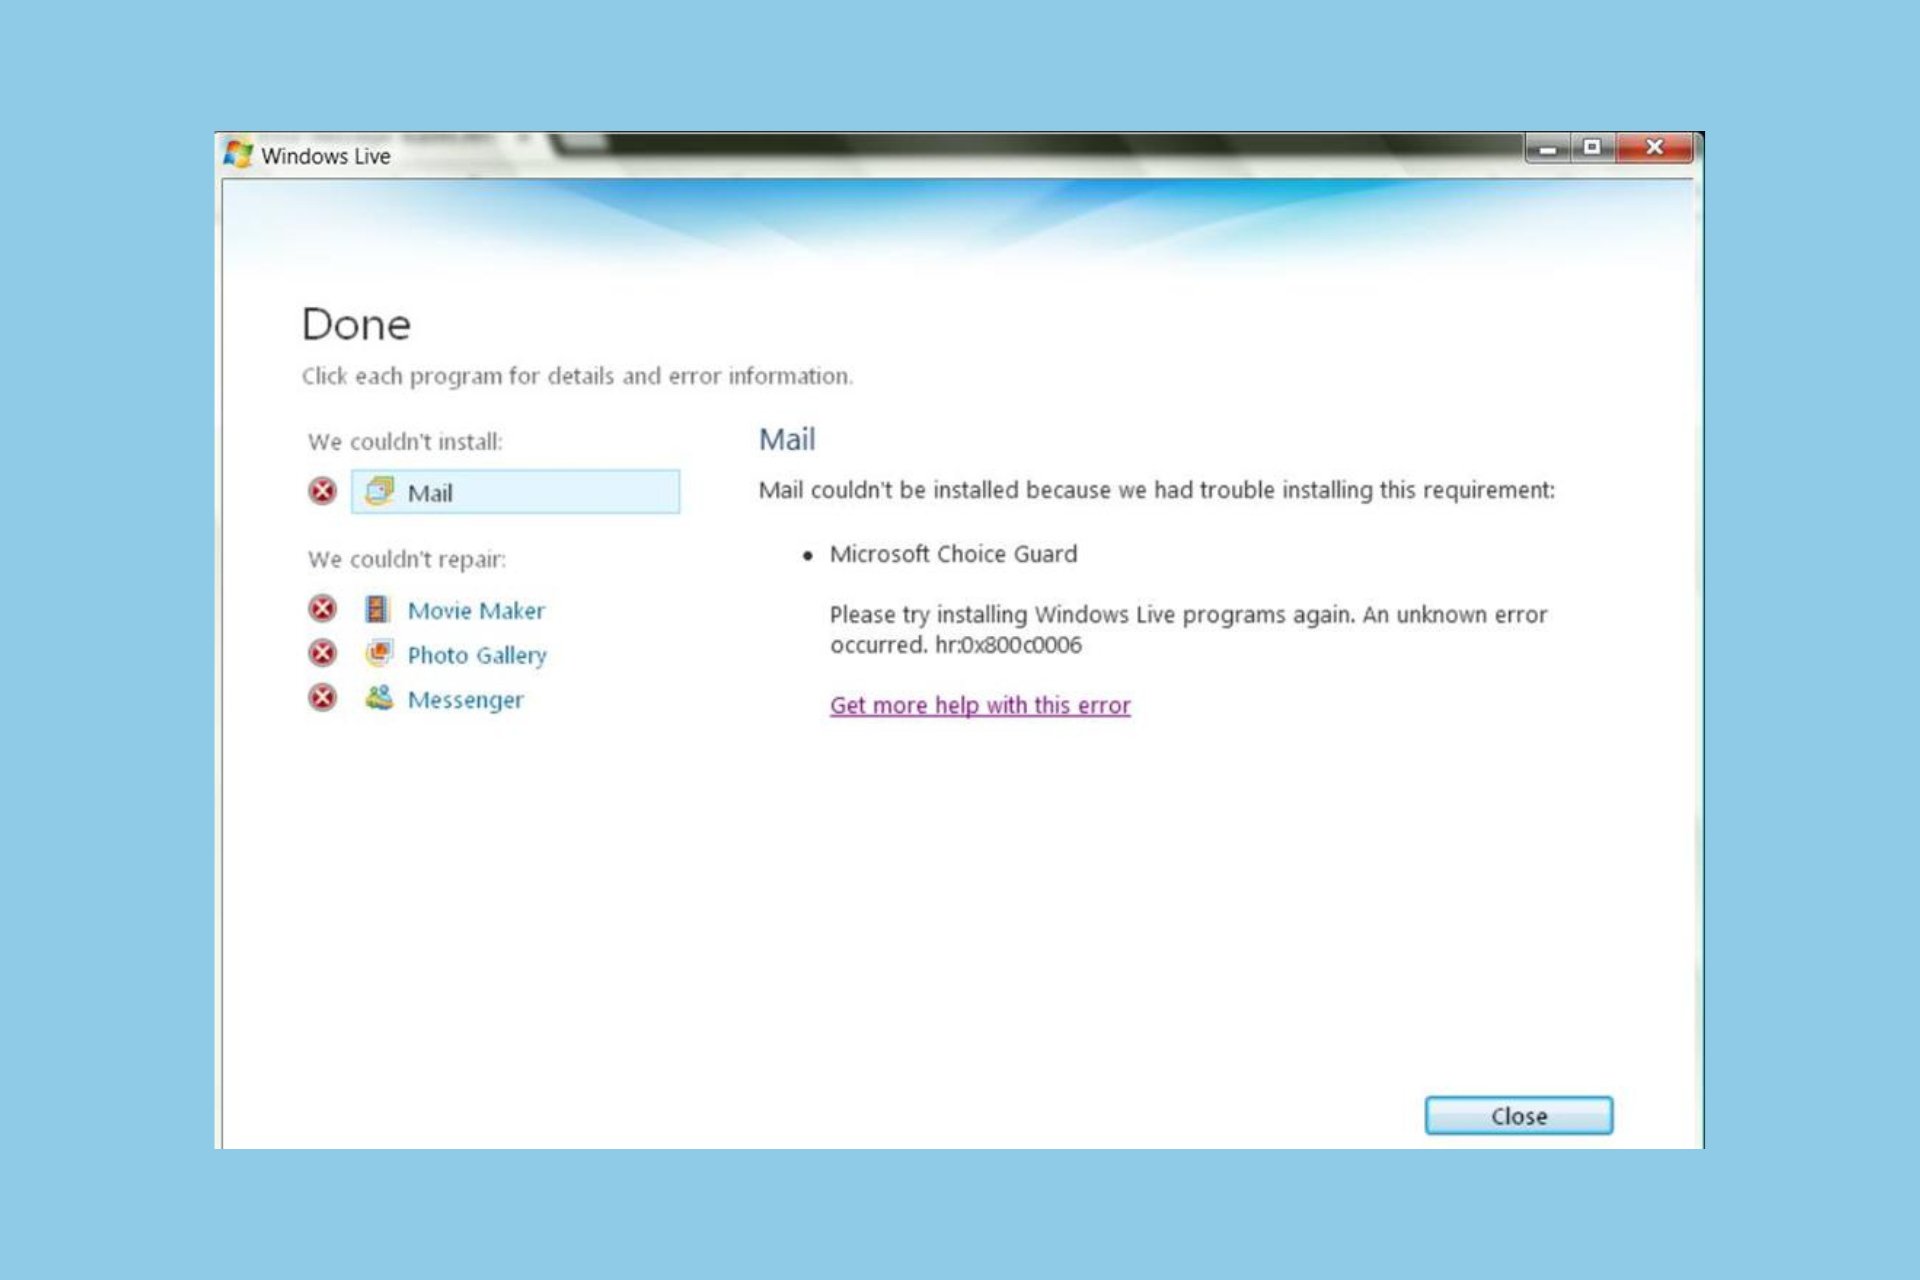1920x1280 pixels.
Task: Click the red error icon beside Messenger
Action: [x=322, y=697]
